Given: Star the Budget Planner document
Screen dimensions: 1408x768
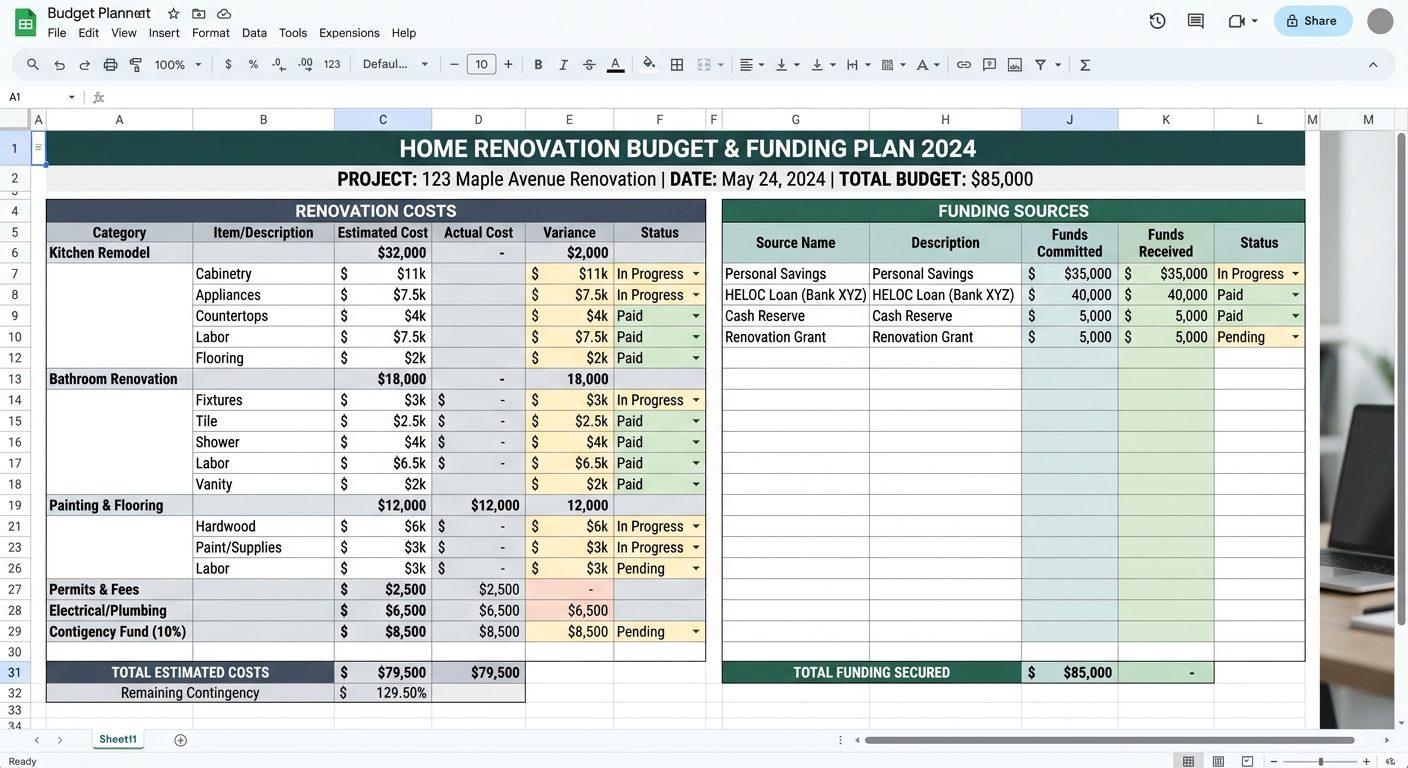Looking at the screenshot, I should click(173, 13).
